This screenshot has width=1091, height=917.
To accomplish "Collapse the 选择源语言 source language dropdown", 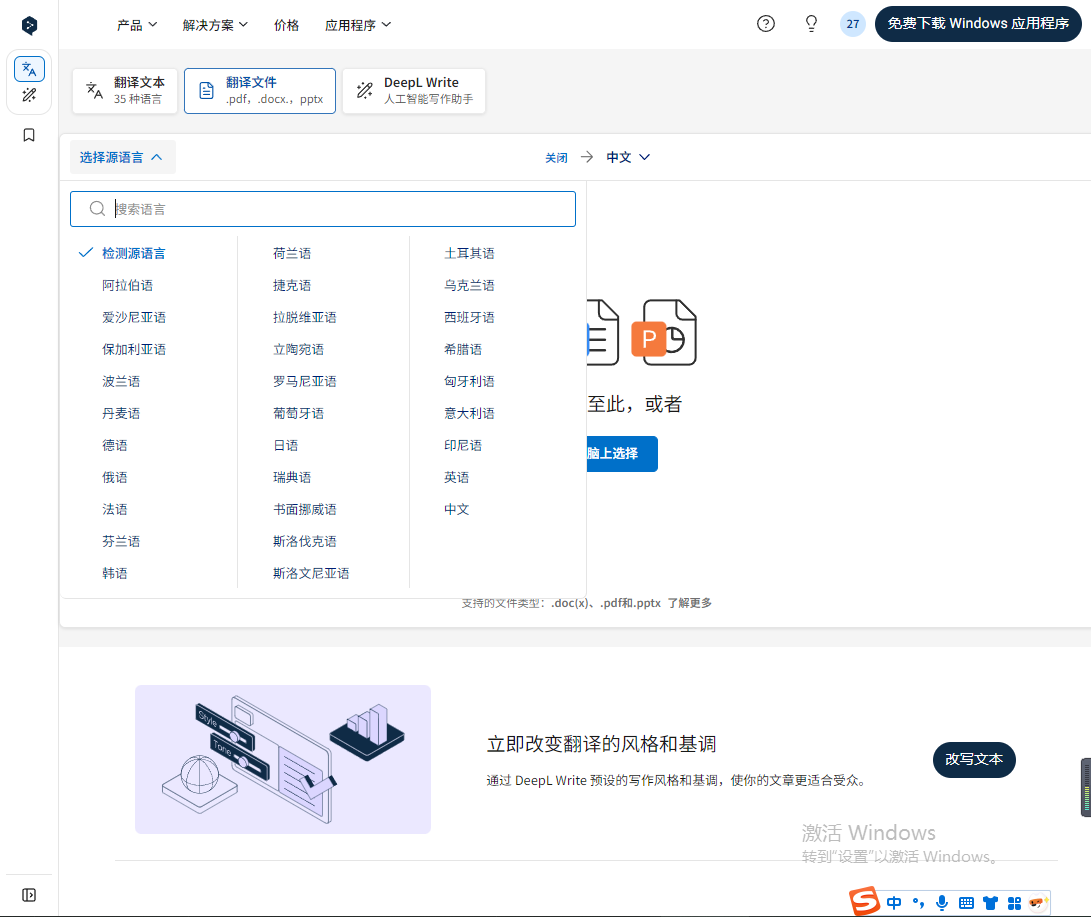I will [x=122, y=157].
